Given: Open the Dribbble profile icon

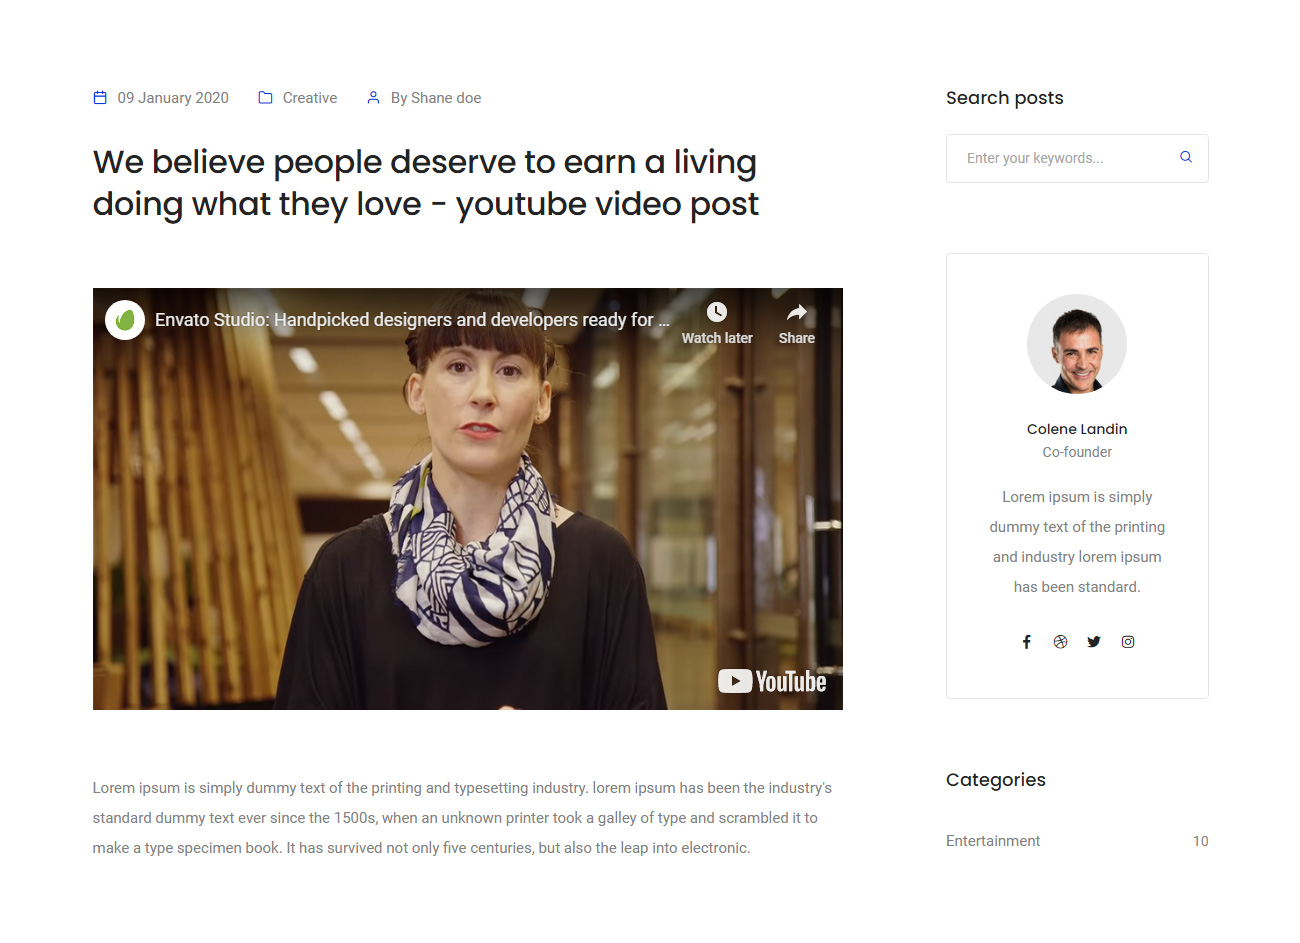Looking at the screenshot, I should [x=1060, y=642].
